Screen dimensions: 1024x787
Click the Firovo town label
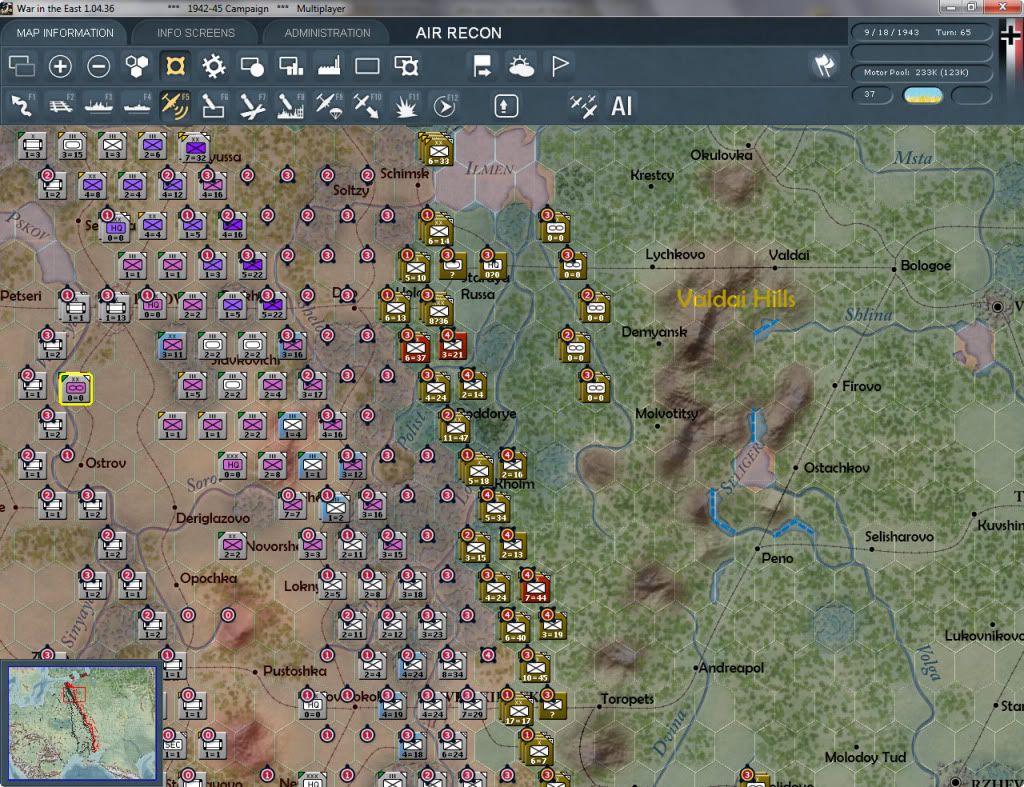[861, 386]
